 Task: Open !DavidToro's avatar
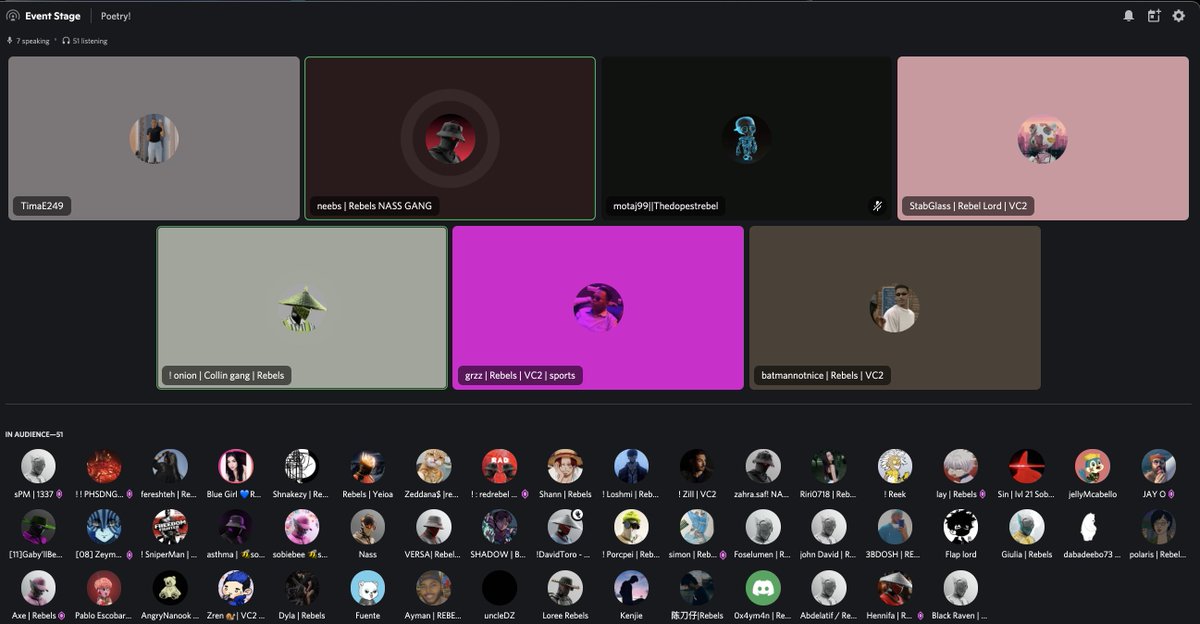point(565,527)
